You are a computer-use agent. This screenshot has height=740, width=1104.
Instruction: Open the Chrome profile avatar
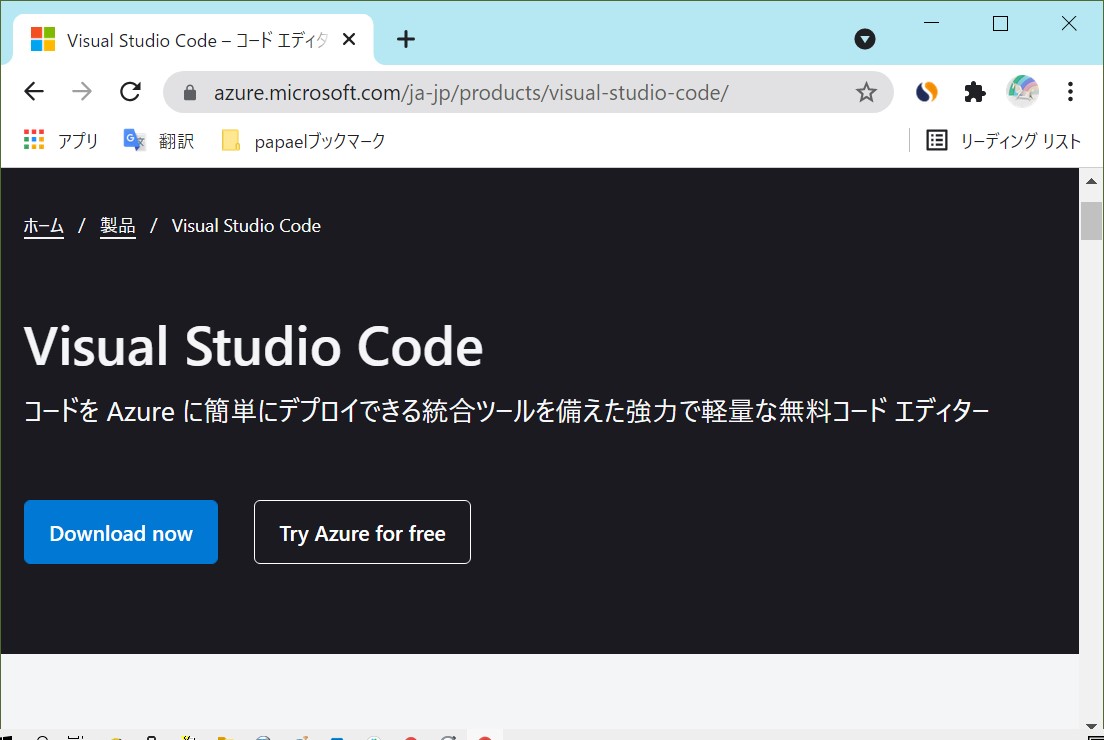click(x=1022, y=92)
